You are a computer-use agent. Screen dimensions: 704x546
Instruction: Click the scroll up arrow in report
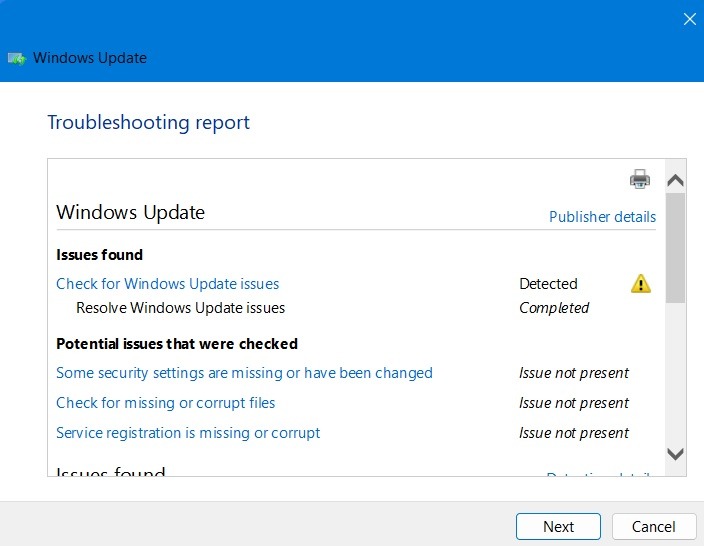[675, 180]
